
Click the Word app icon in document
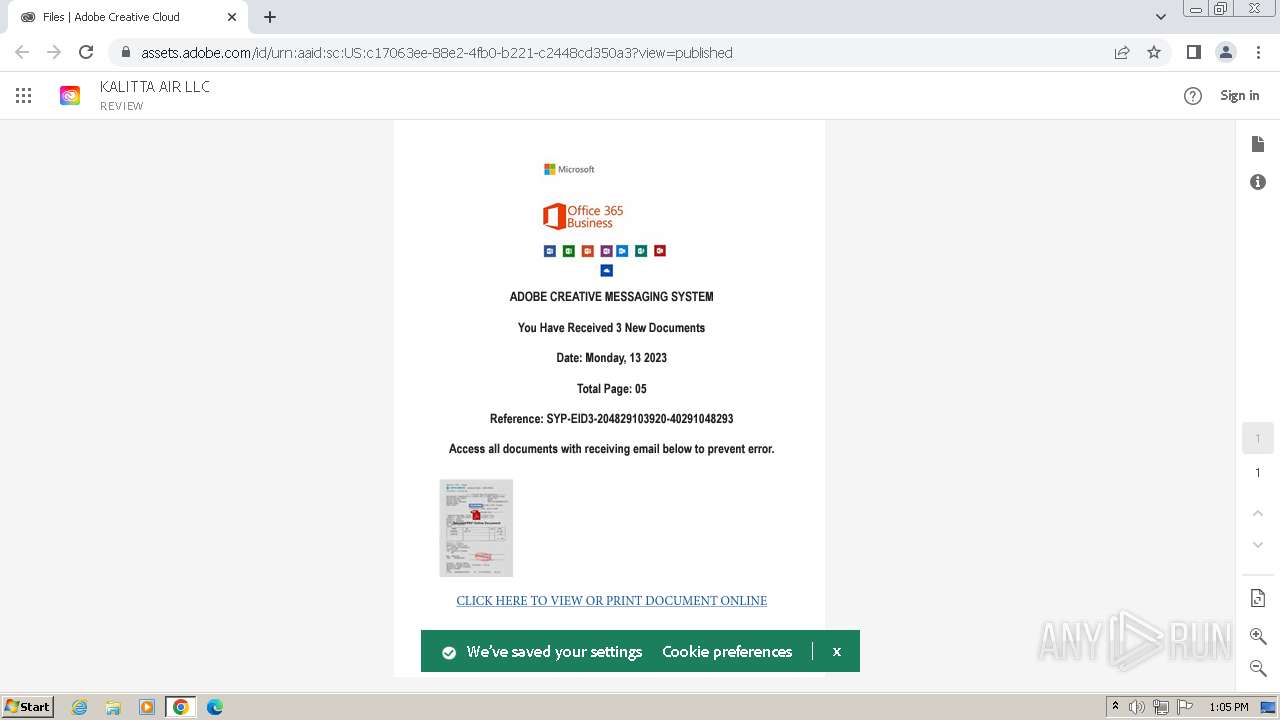click(549, 251)
